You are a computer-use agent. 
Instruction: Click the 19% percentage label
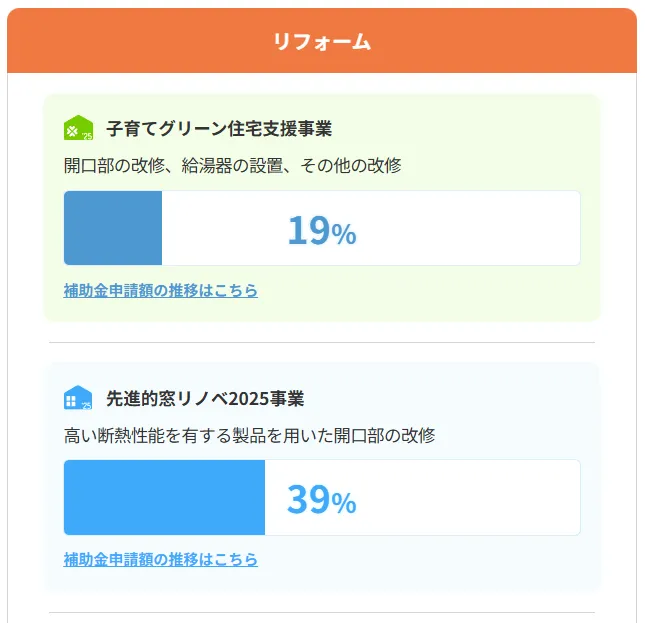coord(321,230)
